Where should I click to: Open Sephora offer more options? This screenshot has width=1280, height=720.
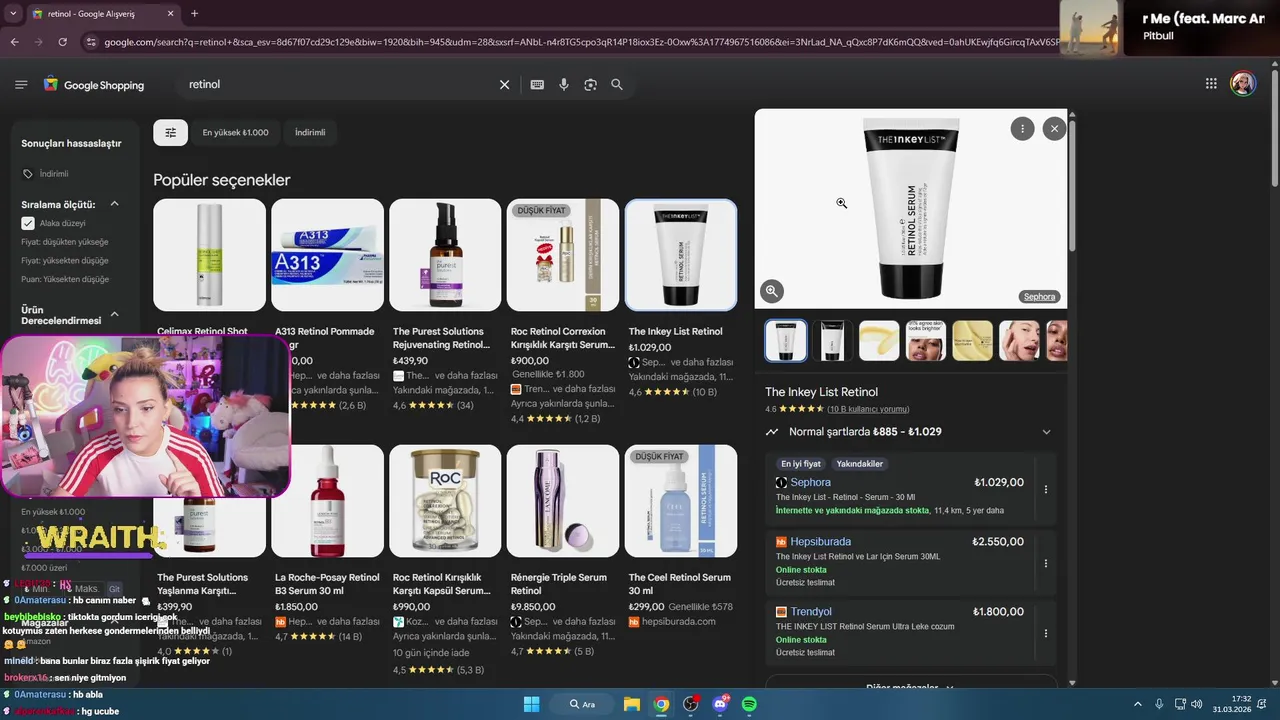point(1046,490)
